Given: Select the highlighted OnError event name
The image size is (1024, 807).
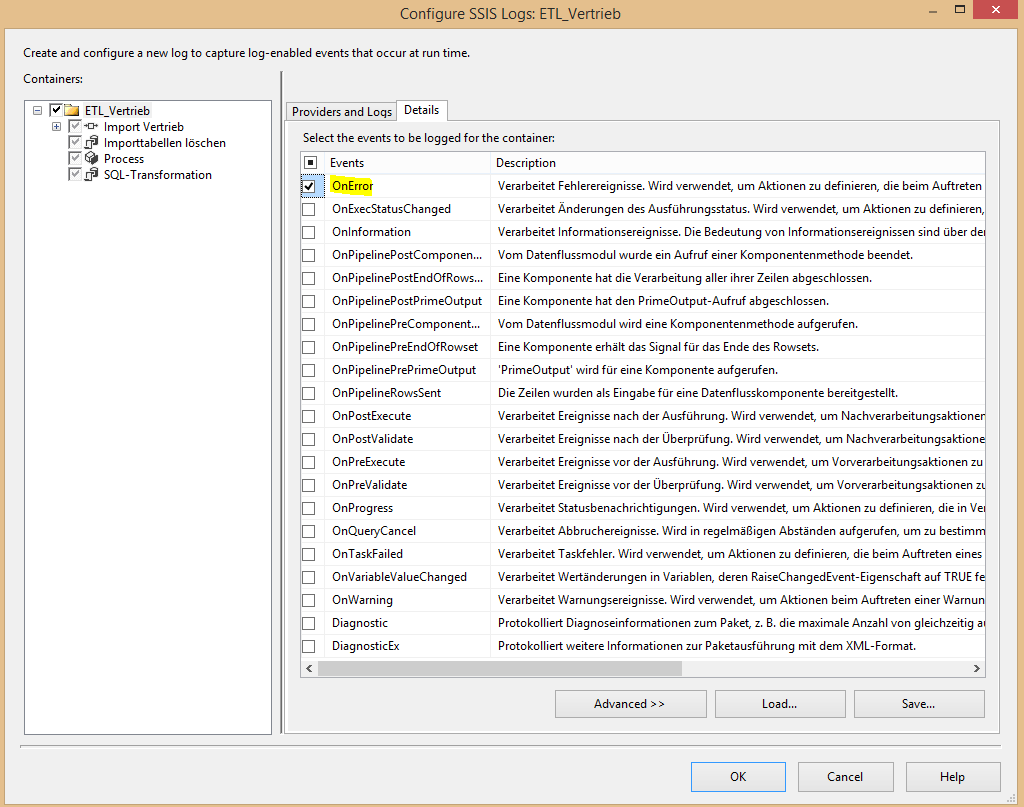Looking at the screenshot, I should coord(352,186).
